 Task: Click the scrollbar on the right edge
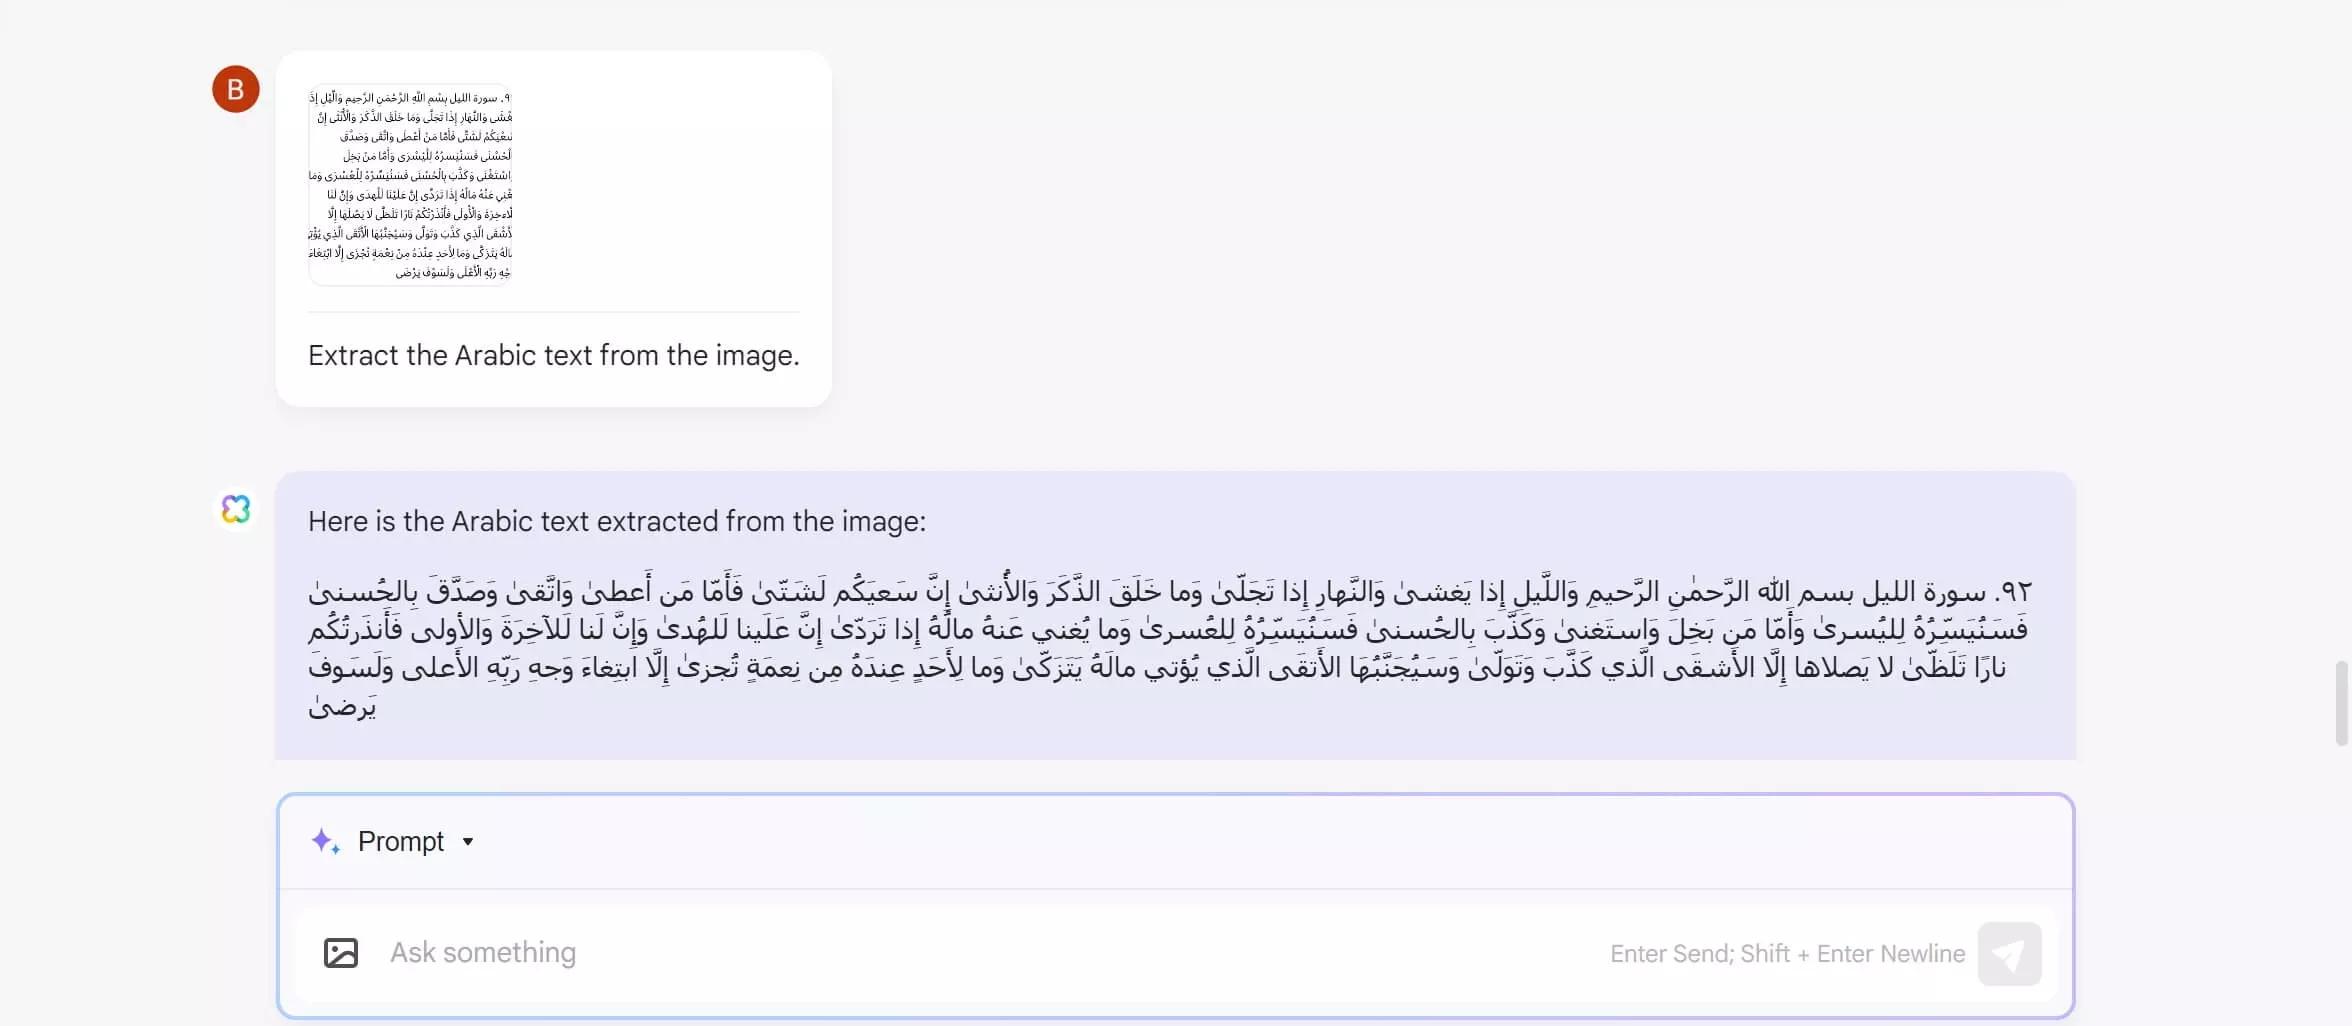click(x=2341, y=700)
